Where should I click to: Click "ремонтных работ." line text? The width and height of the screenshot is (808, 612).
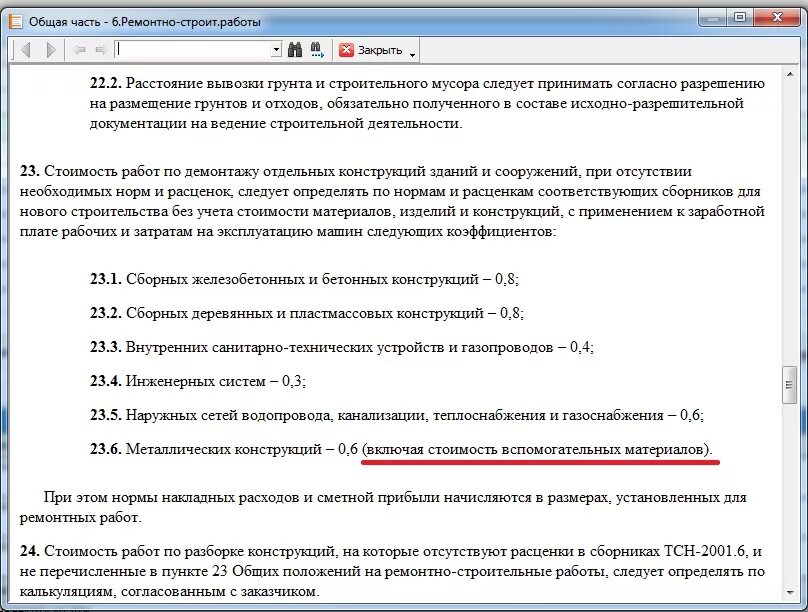point(80,517)
